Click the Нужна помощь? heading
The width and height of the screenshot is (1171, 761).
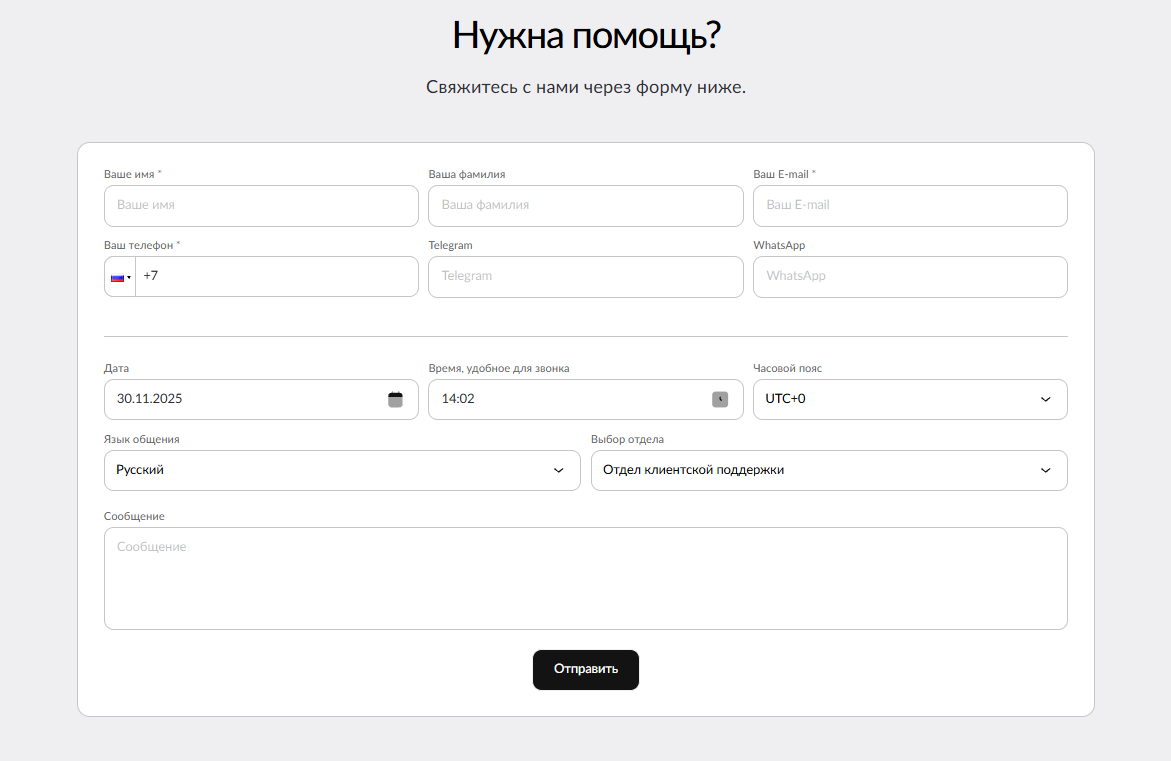586,36
